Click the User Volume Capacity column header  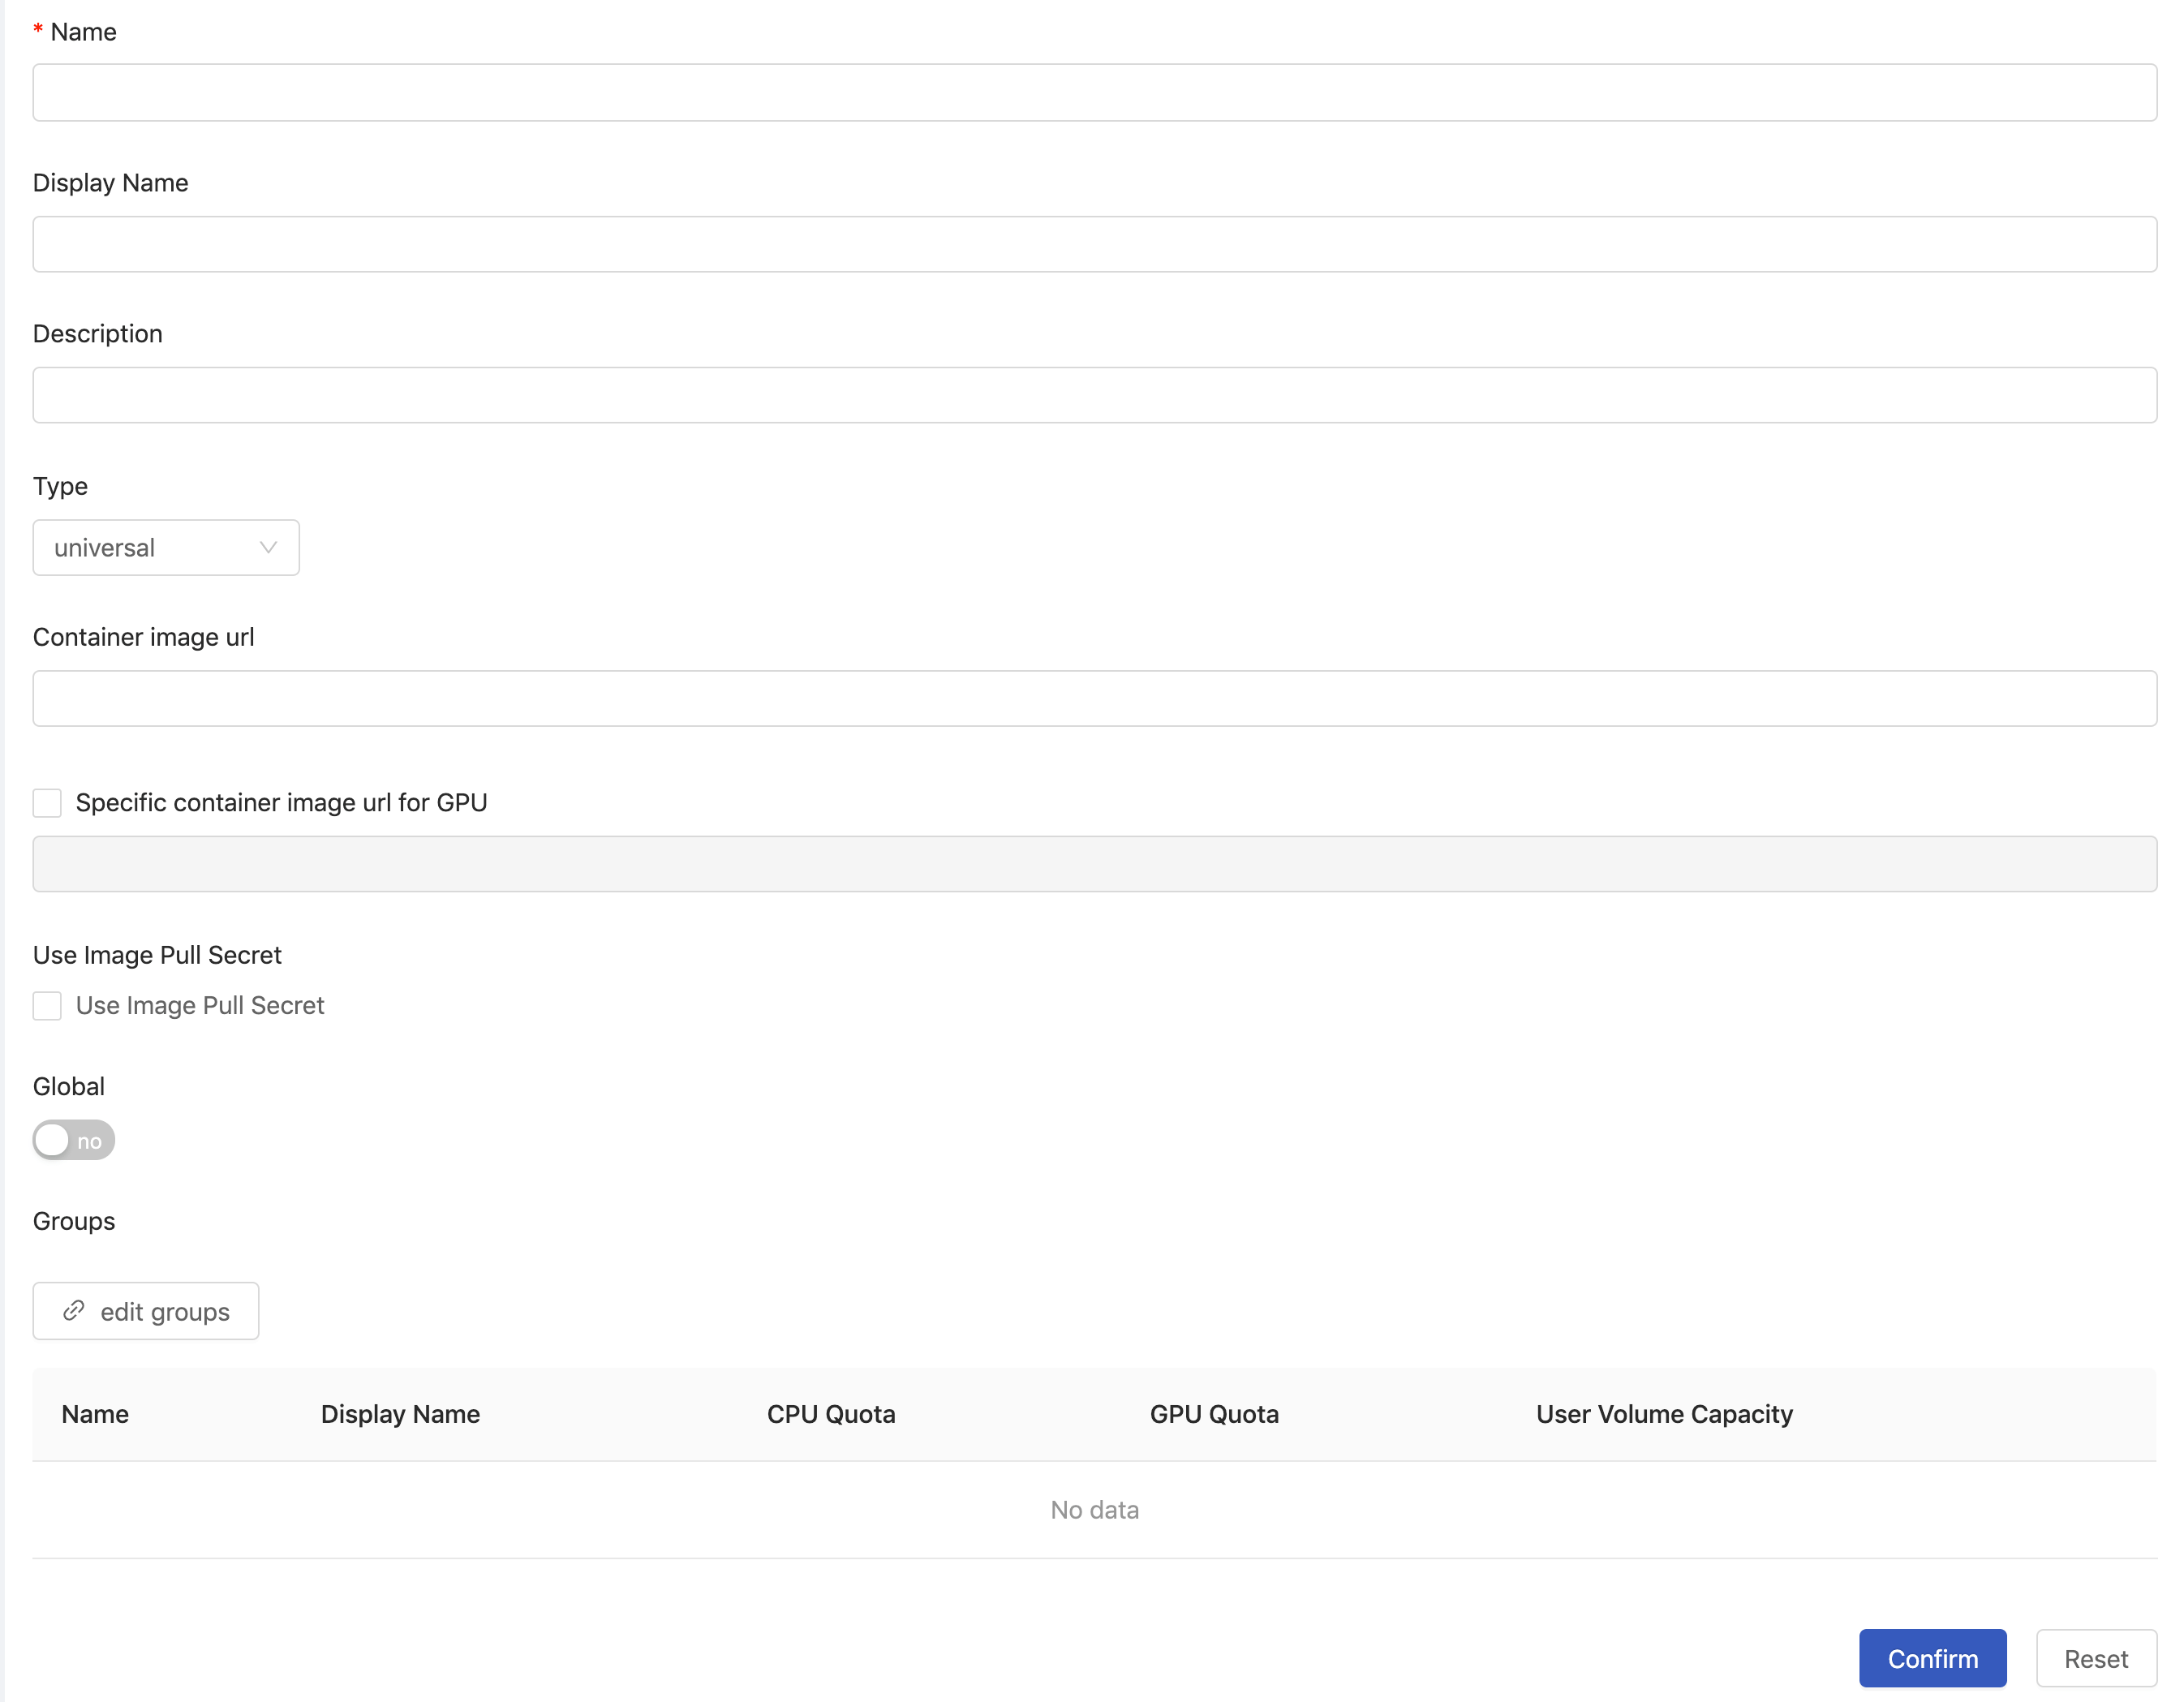(x=1664, y=1414)
